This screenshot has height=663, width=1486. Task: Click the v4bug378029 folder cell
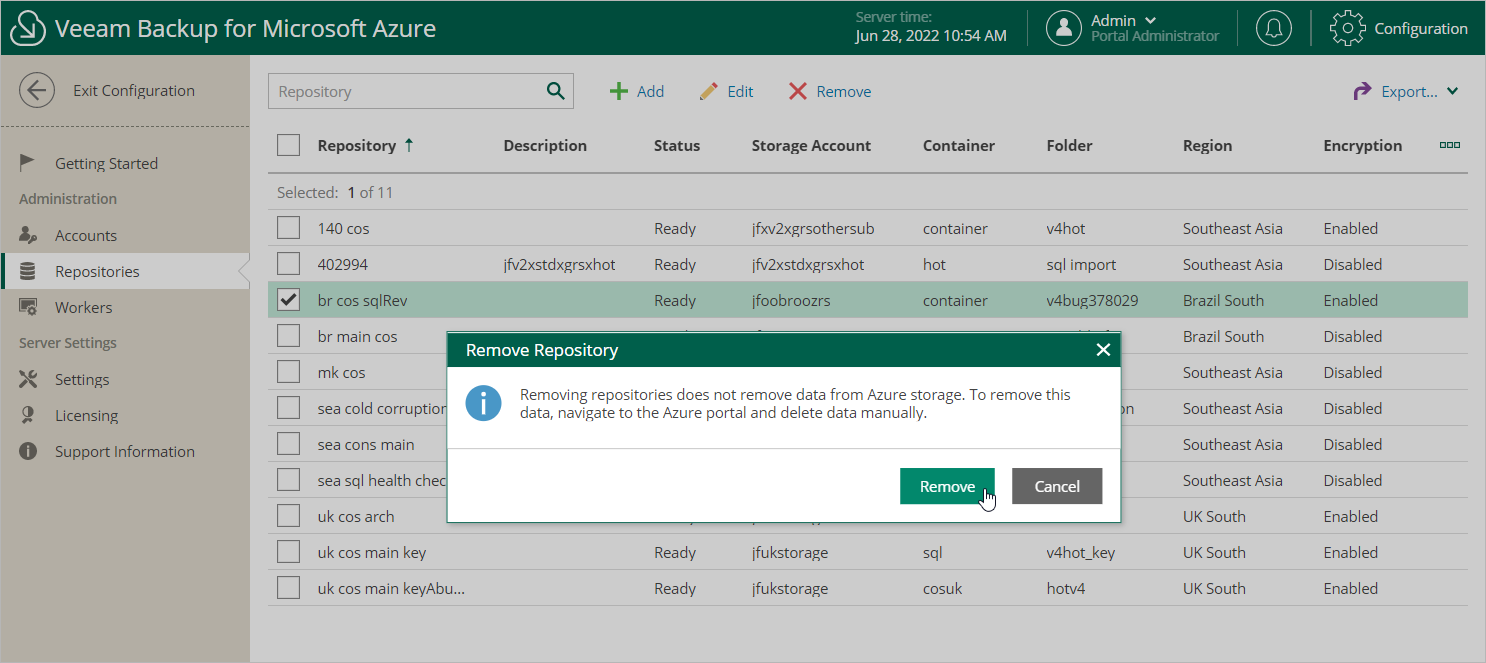tap(1092, 300)
